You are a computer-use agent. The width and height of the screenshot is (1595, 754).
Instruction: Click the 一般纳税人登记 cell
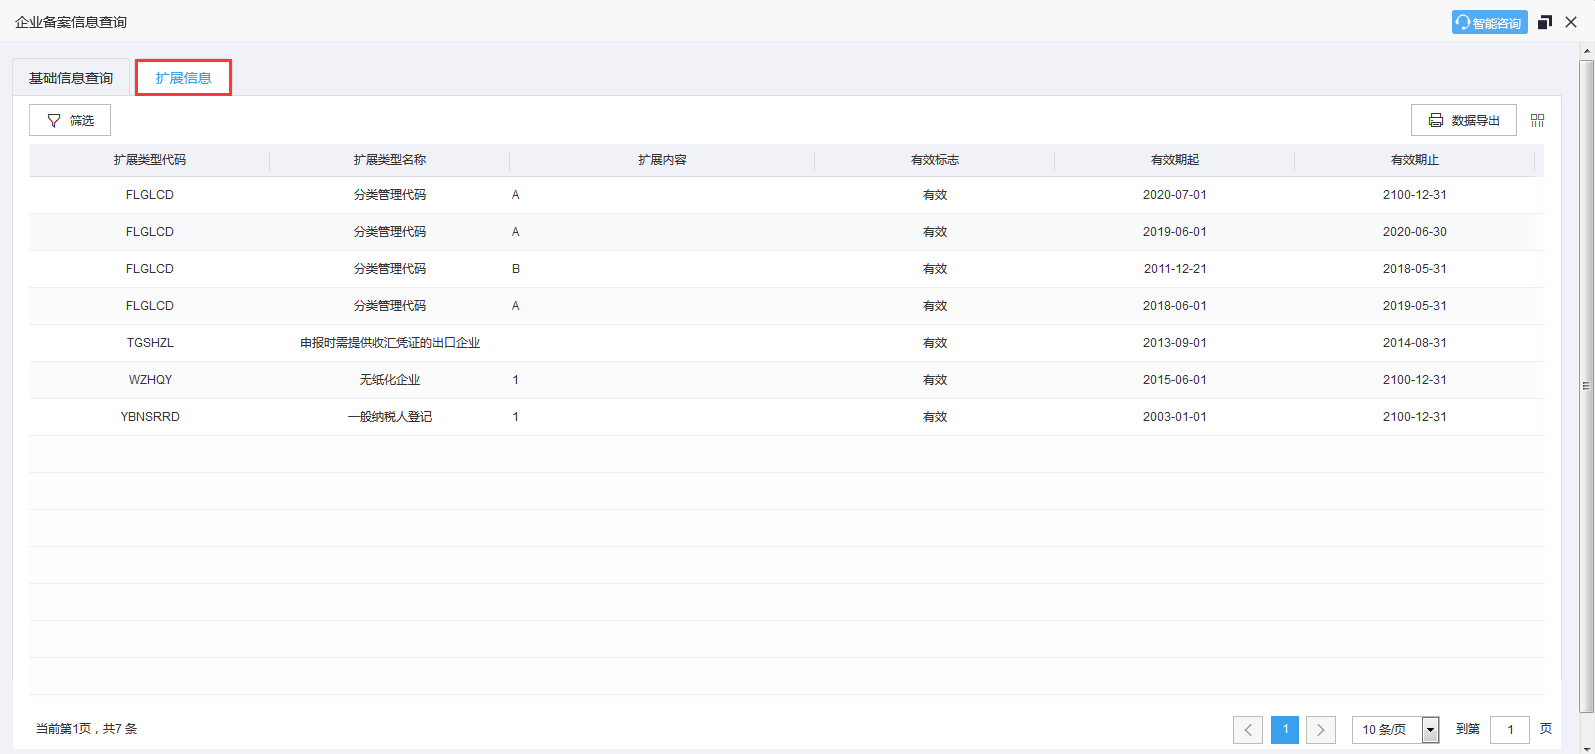click(x=390, y=417)
